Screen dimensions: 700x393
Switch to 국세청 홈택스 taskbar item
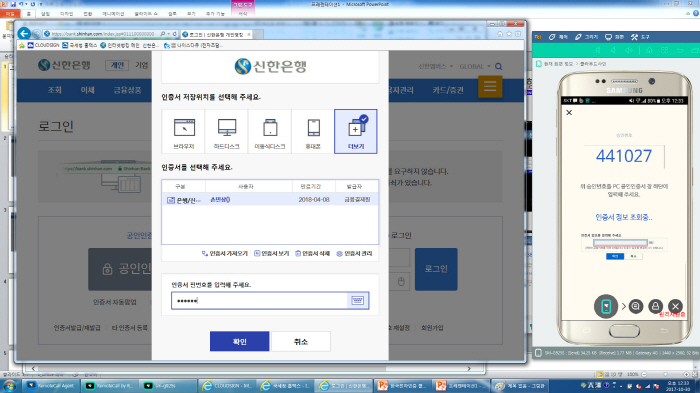pos(286,385)
